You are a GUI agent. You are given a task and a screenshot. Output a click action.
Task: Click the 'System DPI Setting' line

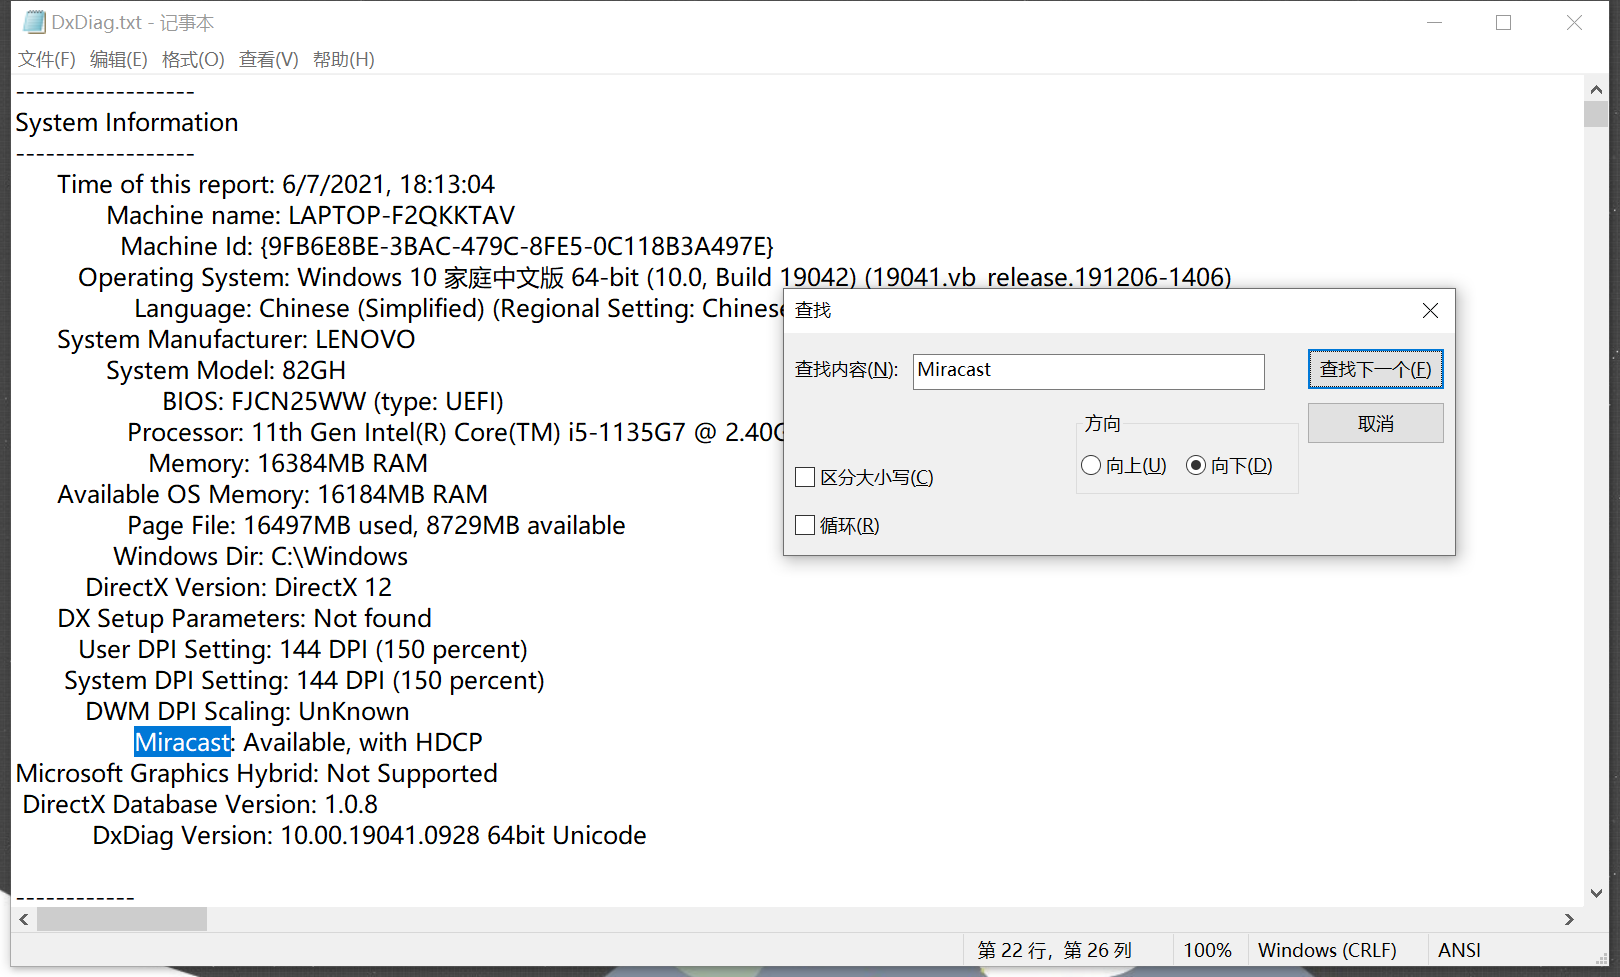[304, 680]
